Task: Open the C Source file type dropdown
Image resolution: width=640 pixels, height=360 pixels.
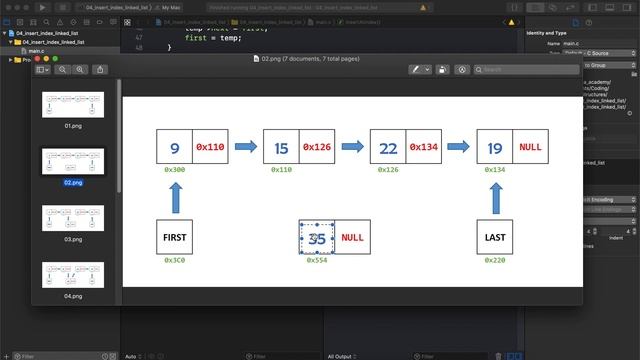Action: [600, 53]
